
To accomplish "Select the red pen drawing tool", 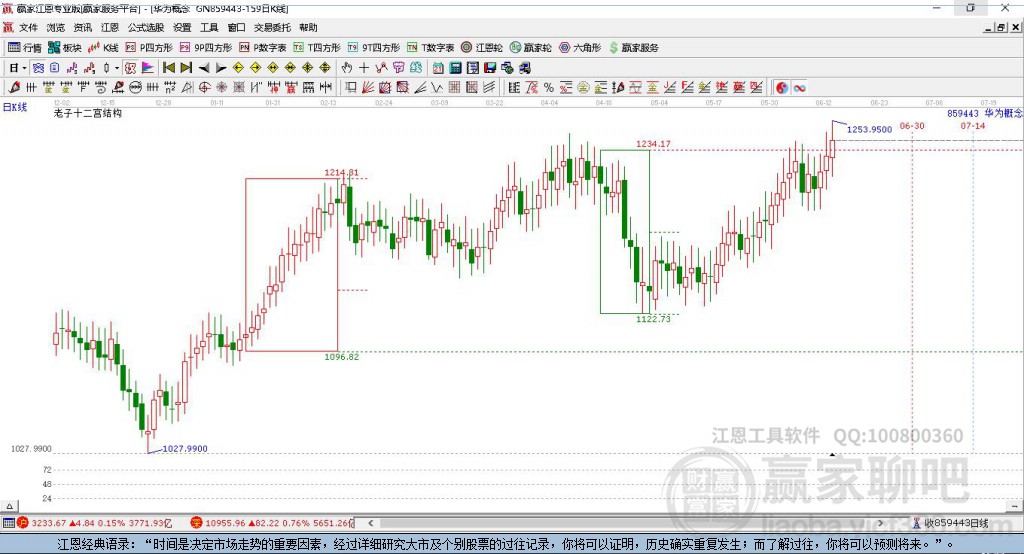I will (14, 88).
